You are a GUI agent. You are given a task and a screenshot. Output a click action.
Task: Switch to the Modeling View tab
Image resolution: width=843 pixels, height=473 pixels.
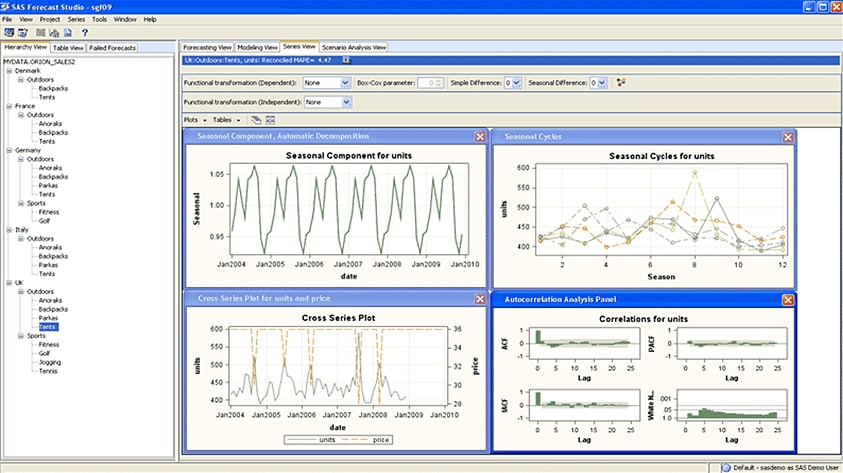click(258, 47)
